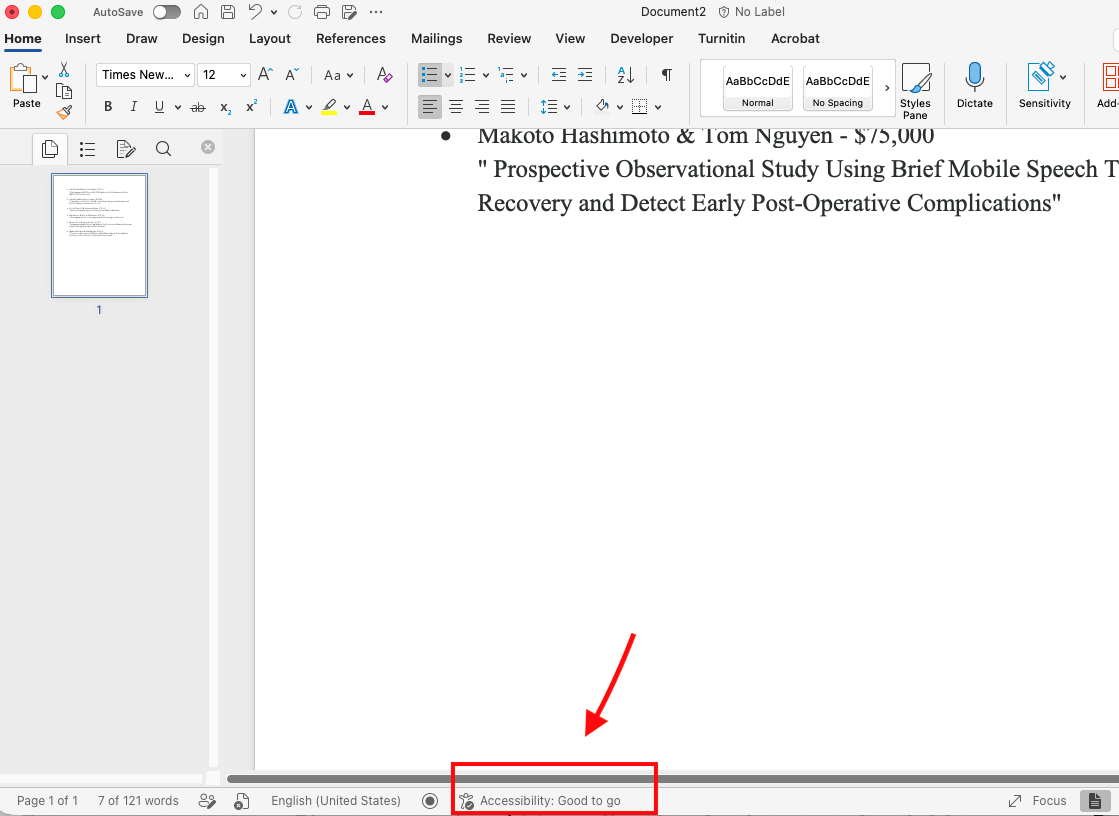Screen dimensions: 1119x816
Task: Open the reviewing pane icon in sidebar
Action: (x=126, y=148)
